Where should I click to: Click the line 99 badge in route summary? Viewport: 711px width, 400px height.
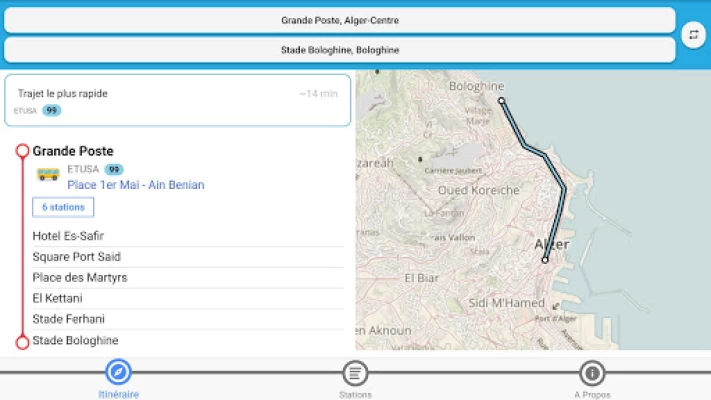click(x=52, y=111)
